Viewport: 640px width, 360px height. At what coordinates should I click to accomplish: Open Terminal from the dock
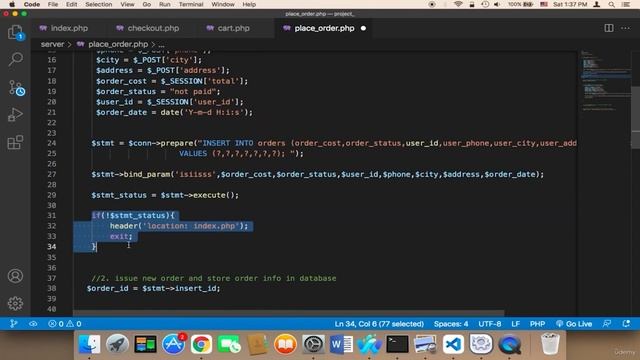pos(397,344)
